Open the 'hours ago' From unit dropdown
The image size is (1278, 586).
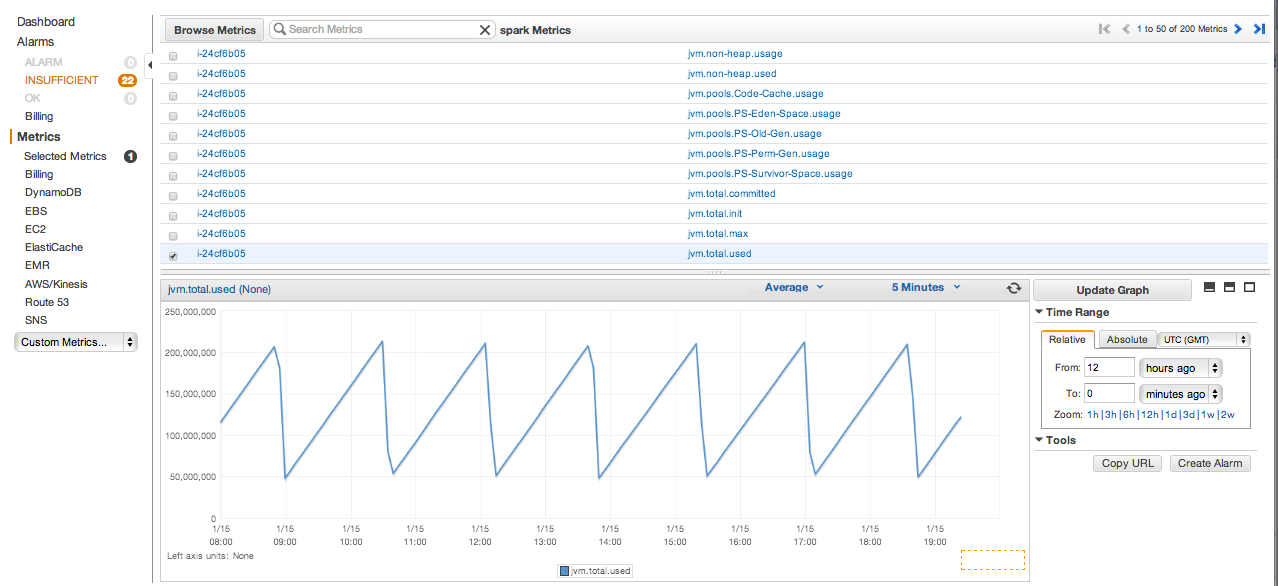coord(1181,368)
